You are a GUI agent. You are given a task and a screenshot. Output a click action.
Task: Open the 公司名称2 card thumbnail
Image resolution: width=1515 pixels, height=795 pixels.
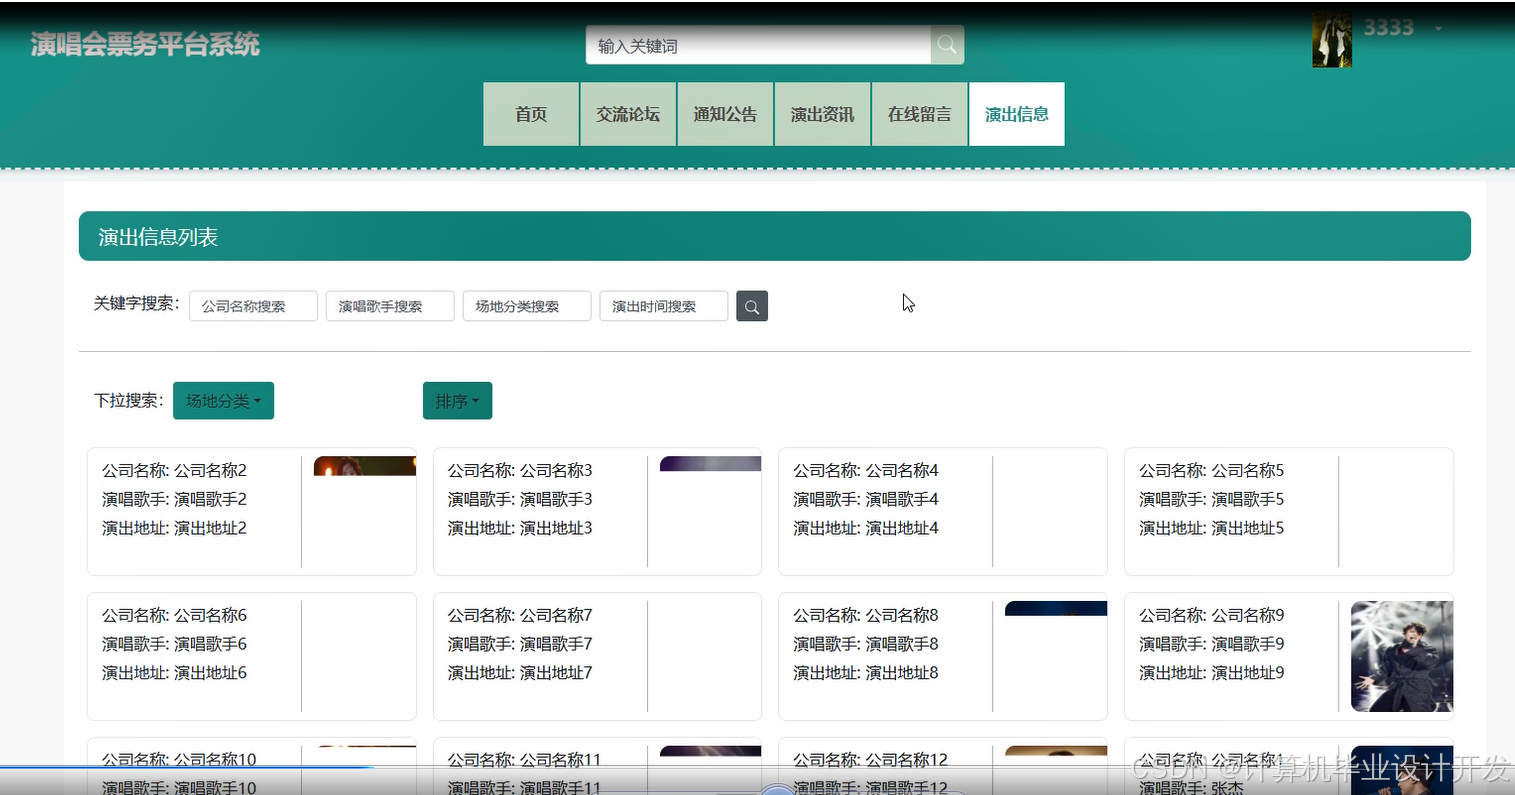[x=365, y=466]
